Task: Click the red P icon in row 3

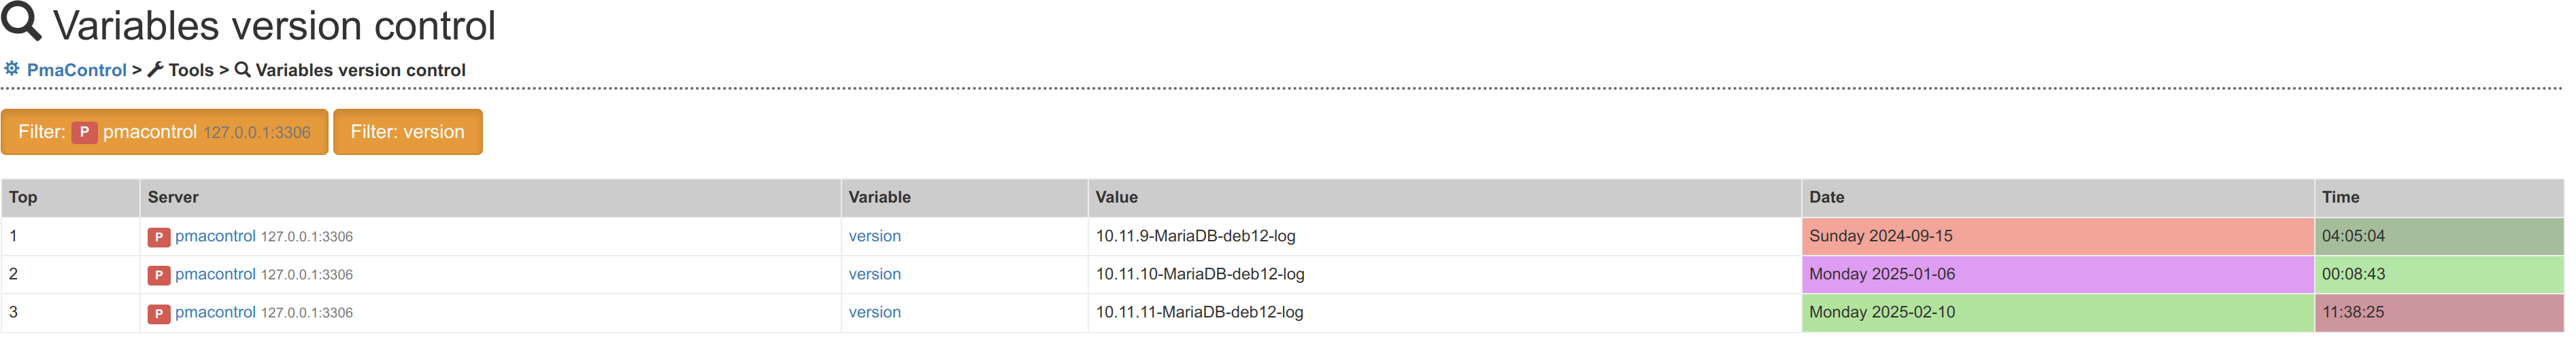Action: [158, 313]
